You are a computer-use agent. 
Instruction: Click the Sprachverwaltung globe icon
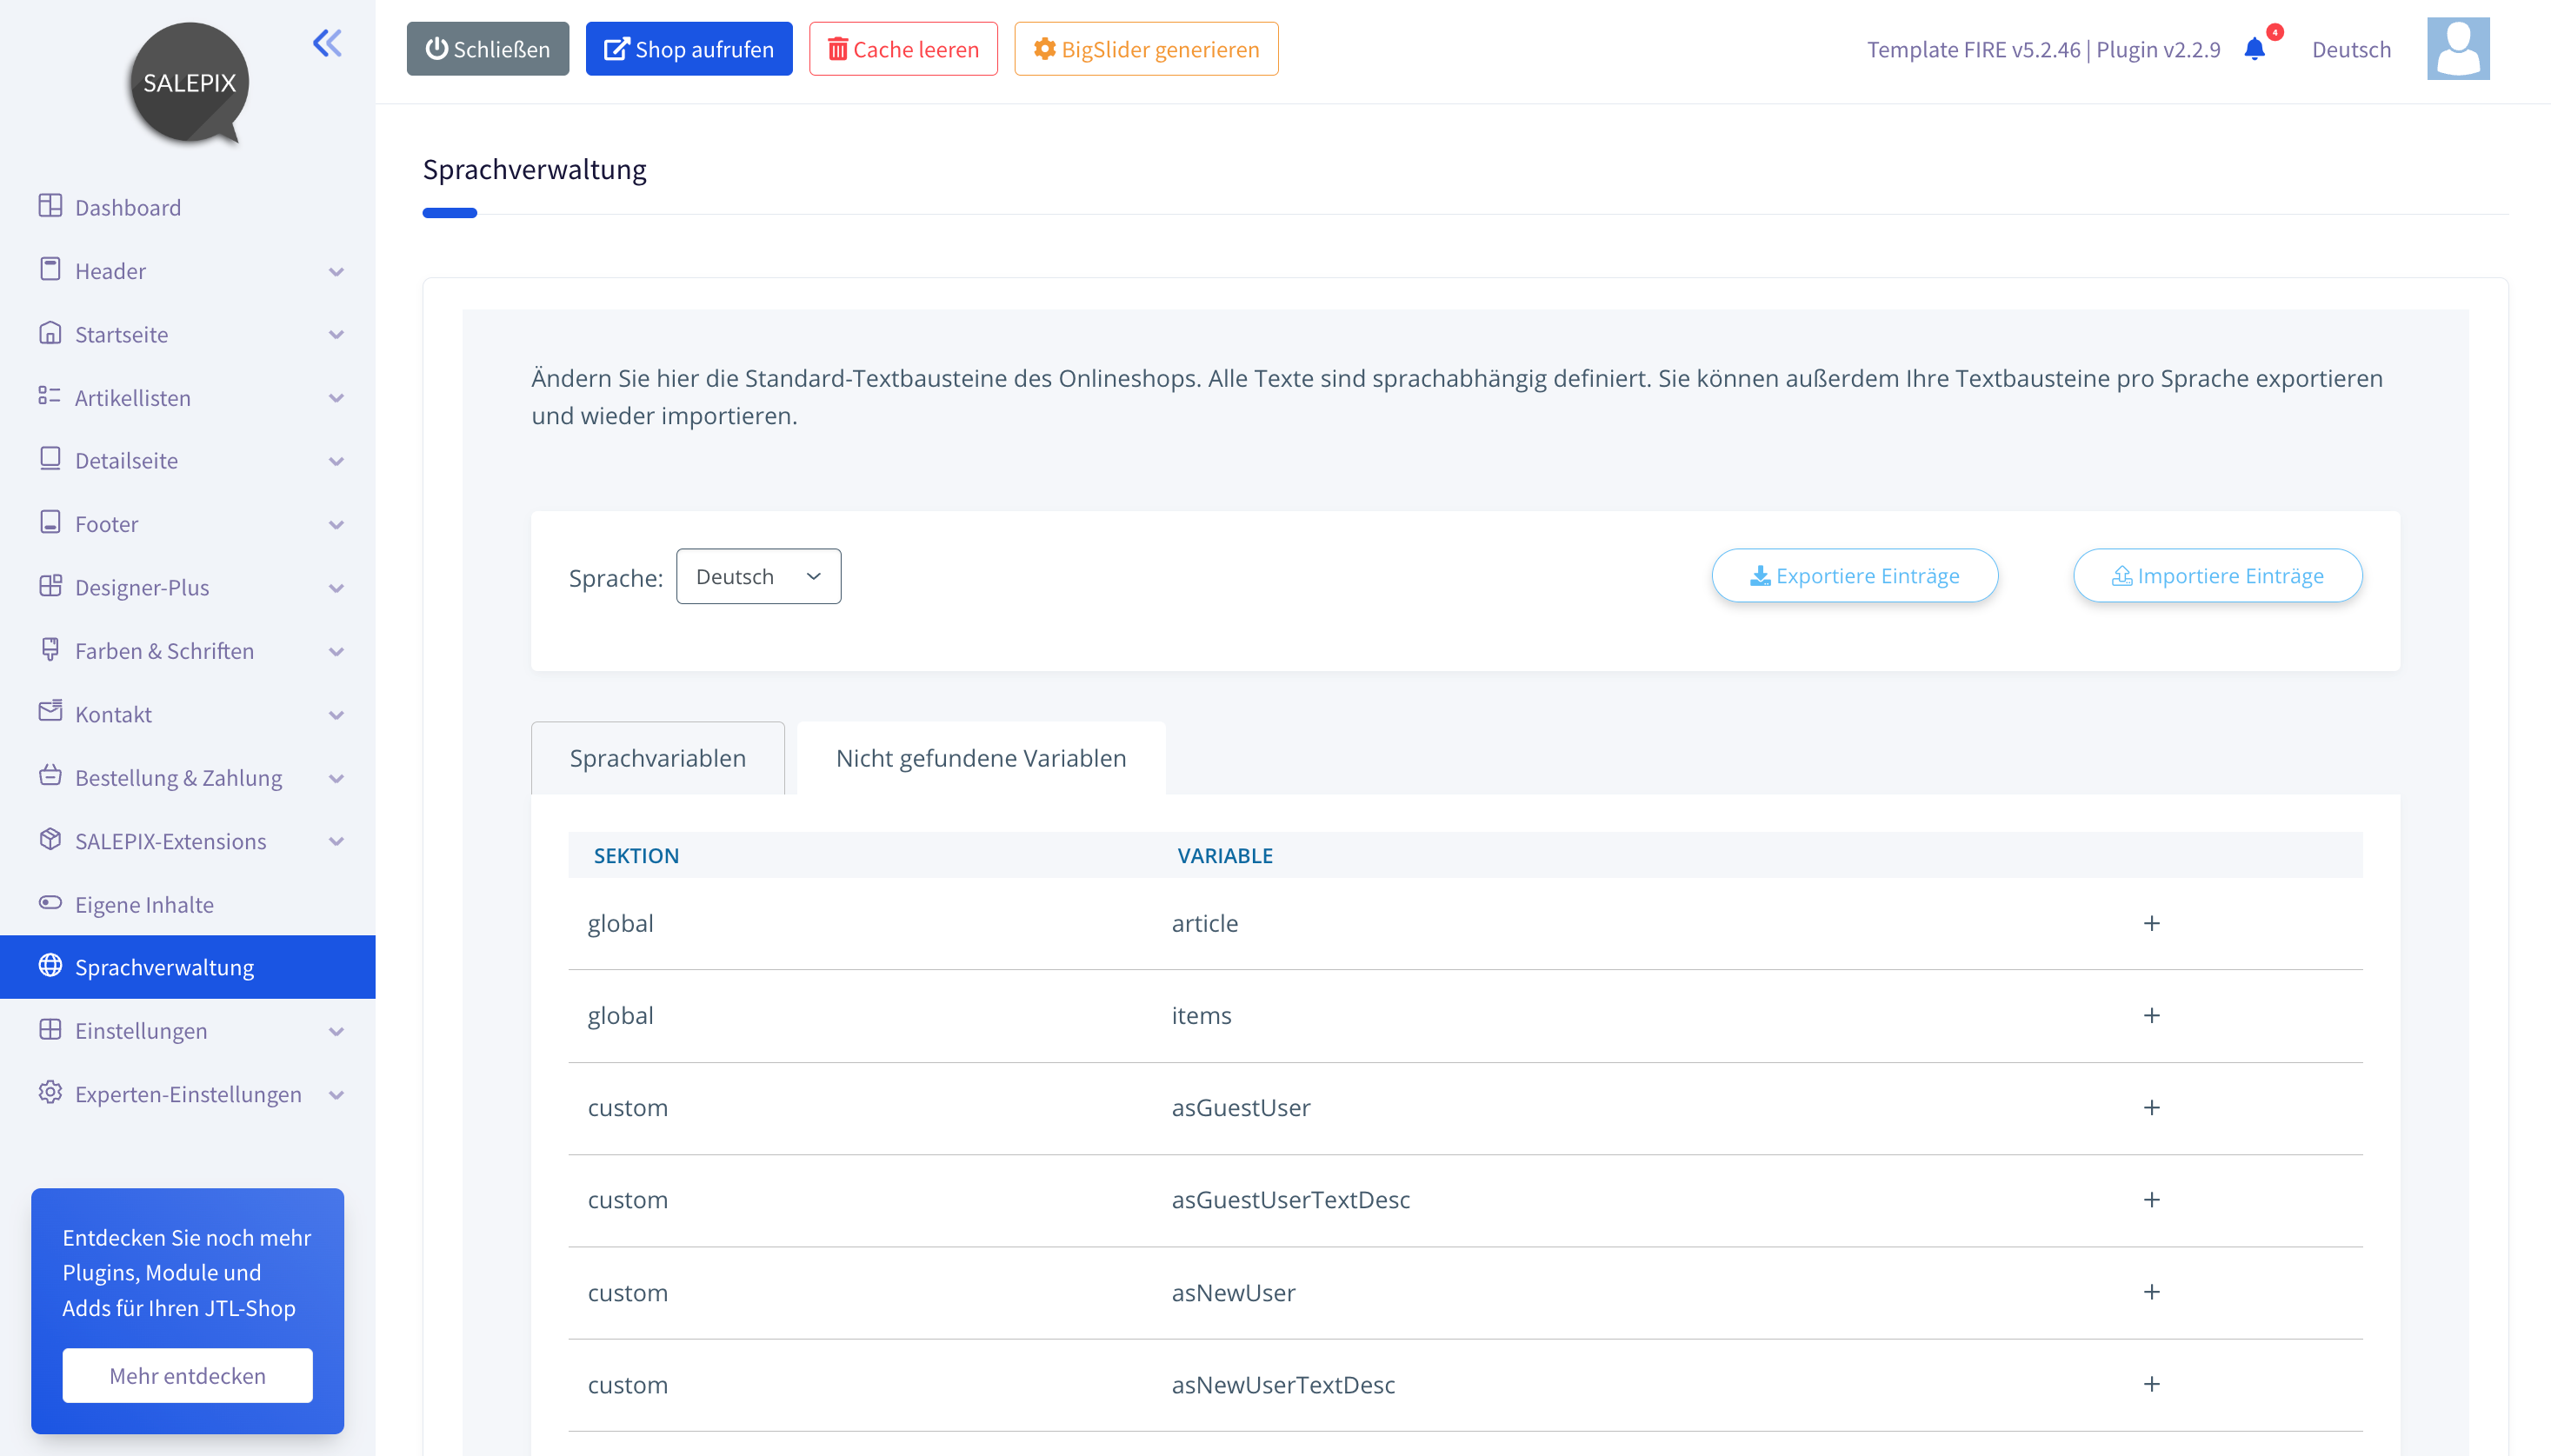point(50,966)
